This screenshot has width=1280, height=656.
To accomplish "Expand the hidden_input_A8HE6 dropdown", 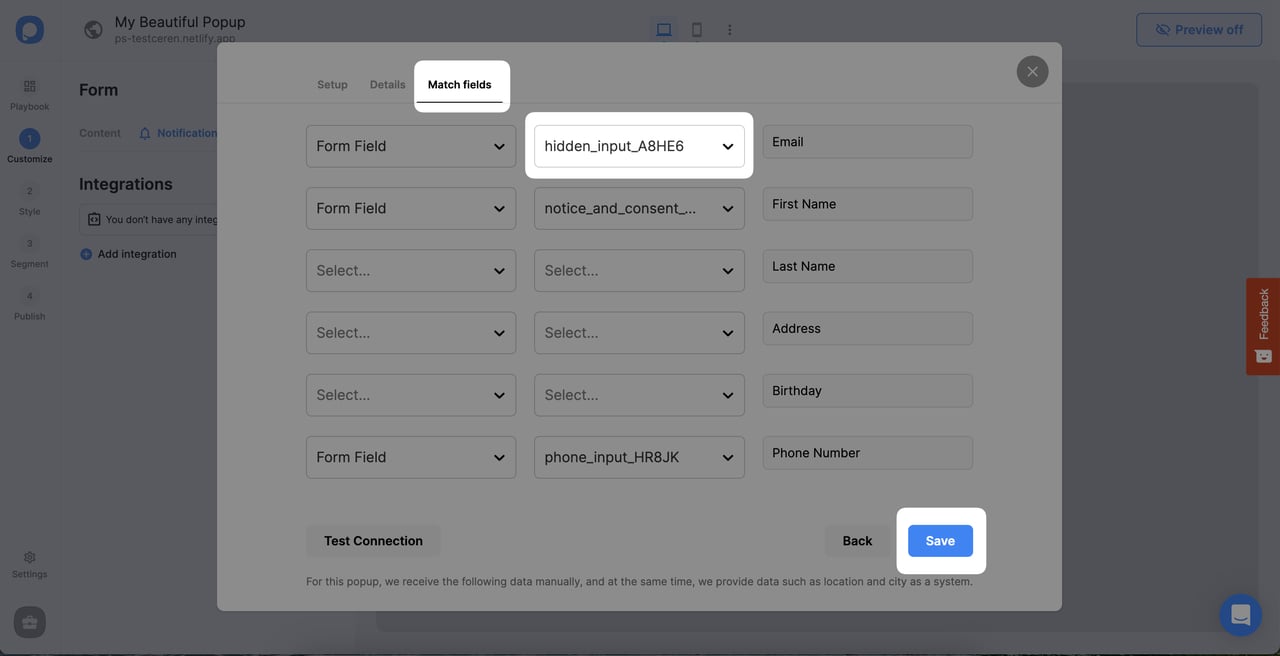I will point(639,146).
